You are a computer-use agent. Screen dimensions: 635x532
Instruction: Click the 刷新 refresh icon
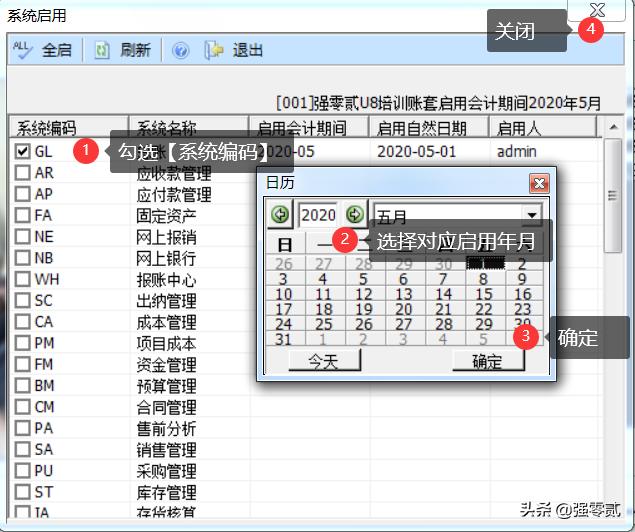click(102, 51)
